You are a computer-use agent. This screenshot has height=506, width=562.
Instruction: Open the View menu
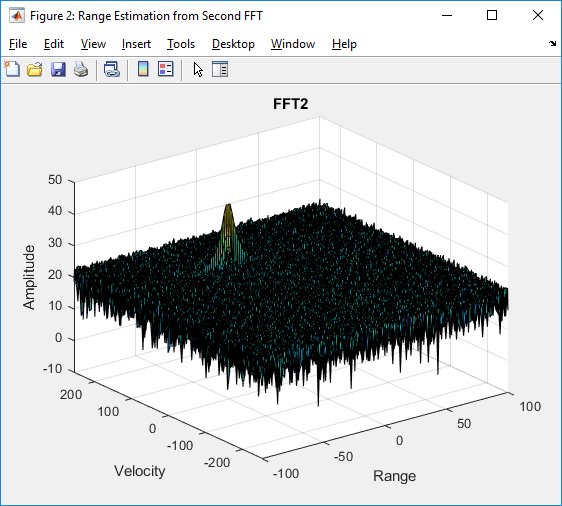93,44
